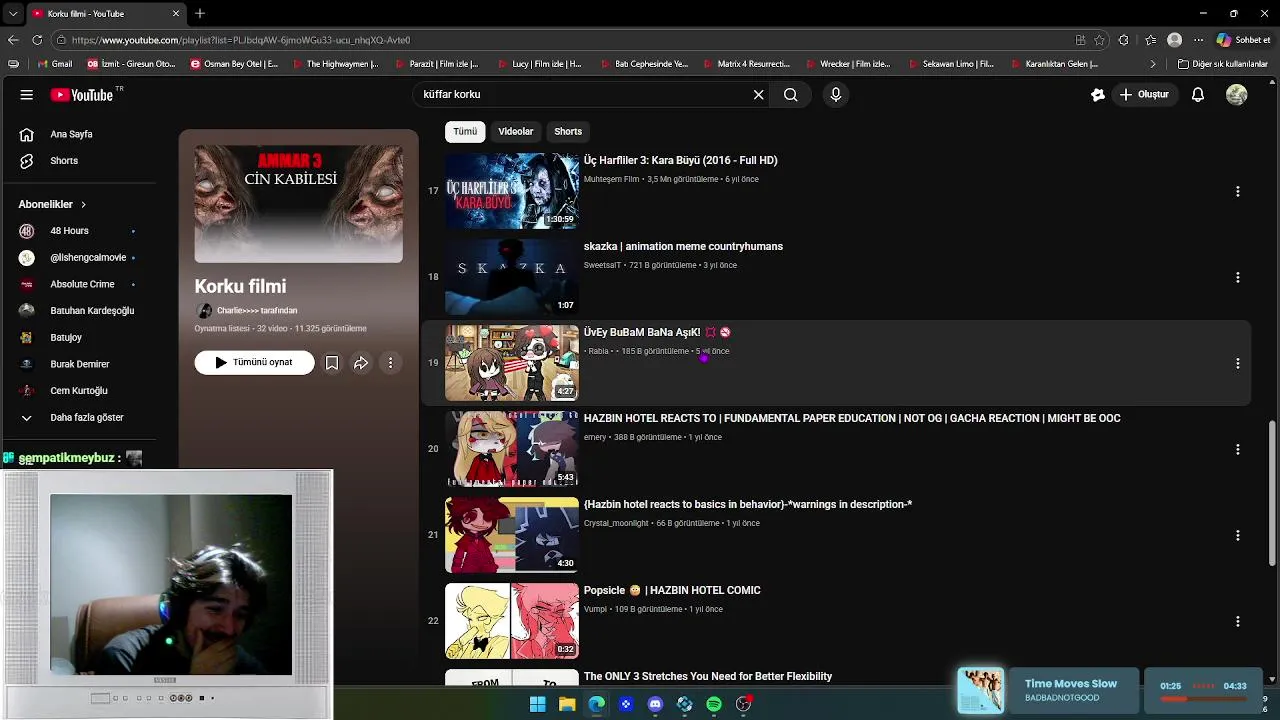The image size is (1280, 720).
Task: Select the Tümü filter chip
Action: (x=465, y=132)
